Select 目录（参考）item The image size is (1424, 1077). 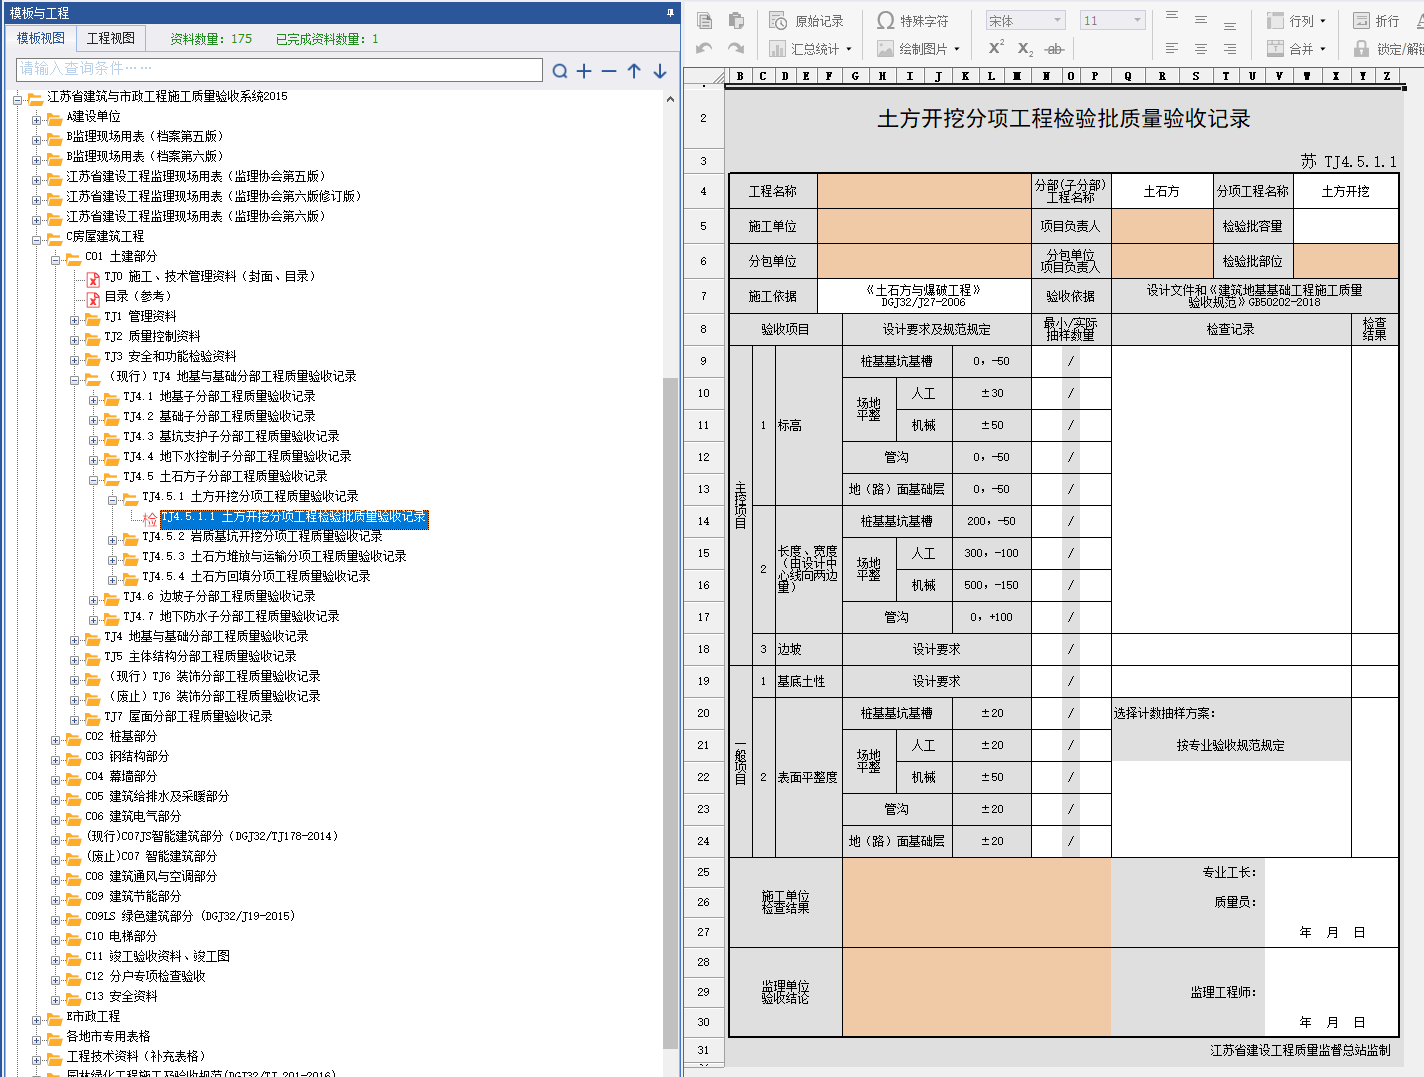138,297
